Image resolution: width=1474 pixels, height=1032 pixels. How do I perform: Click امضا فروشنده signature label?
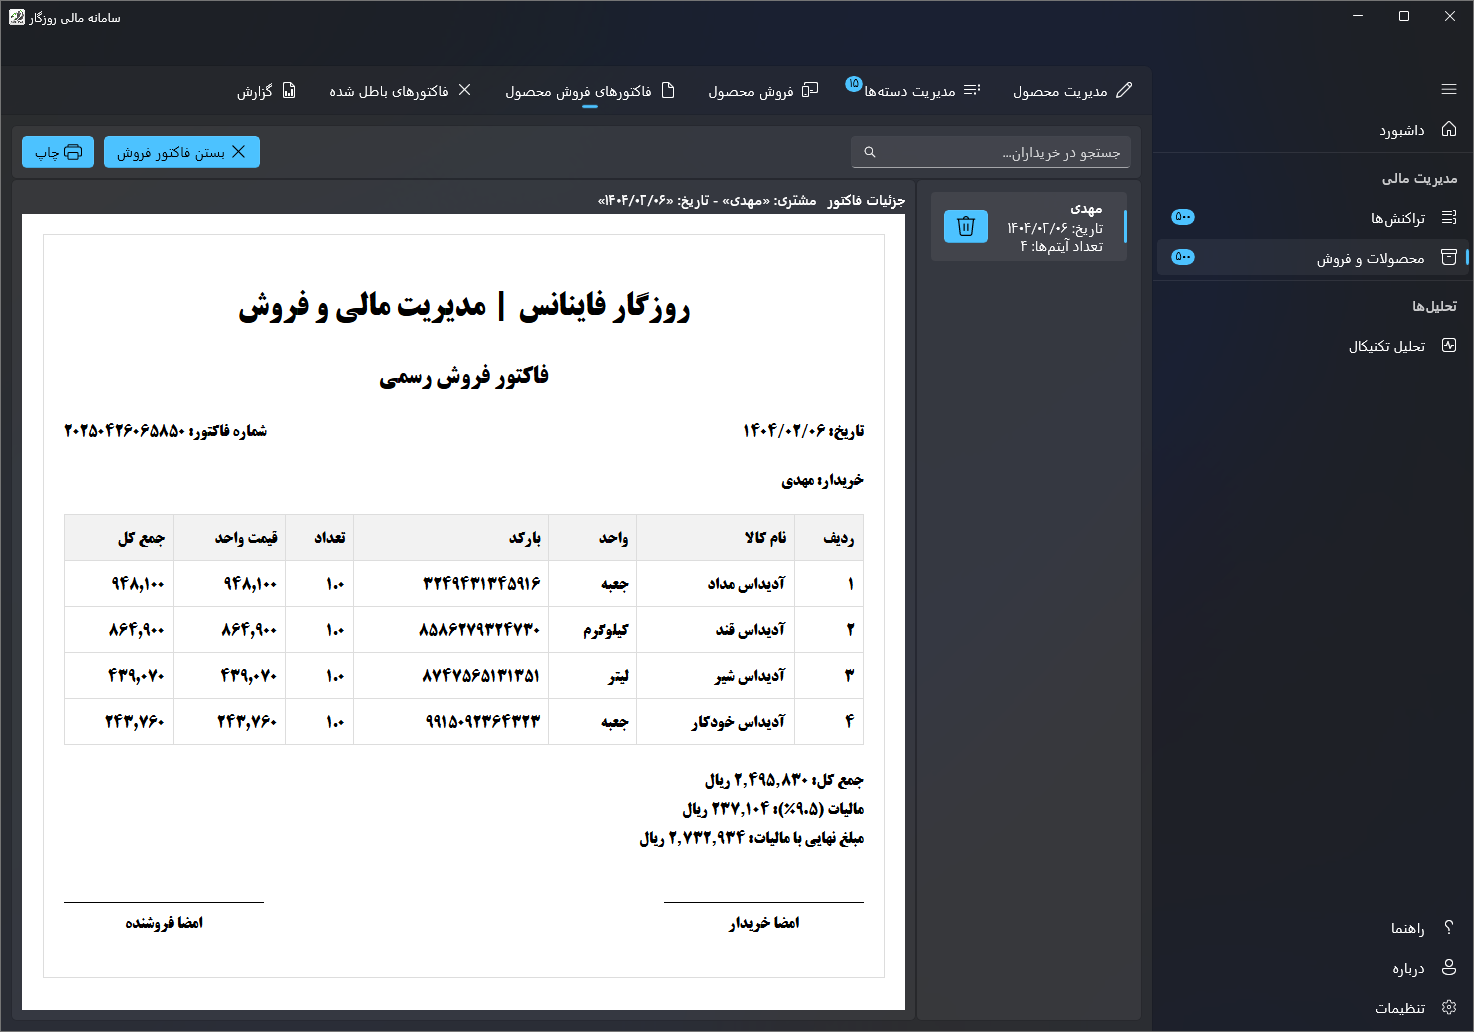click(x=164, y=923)
